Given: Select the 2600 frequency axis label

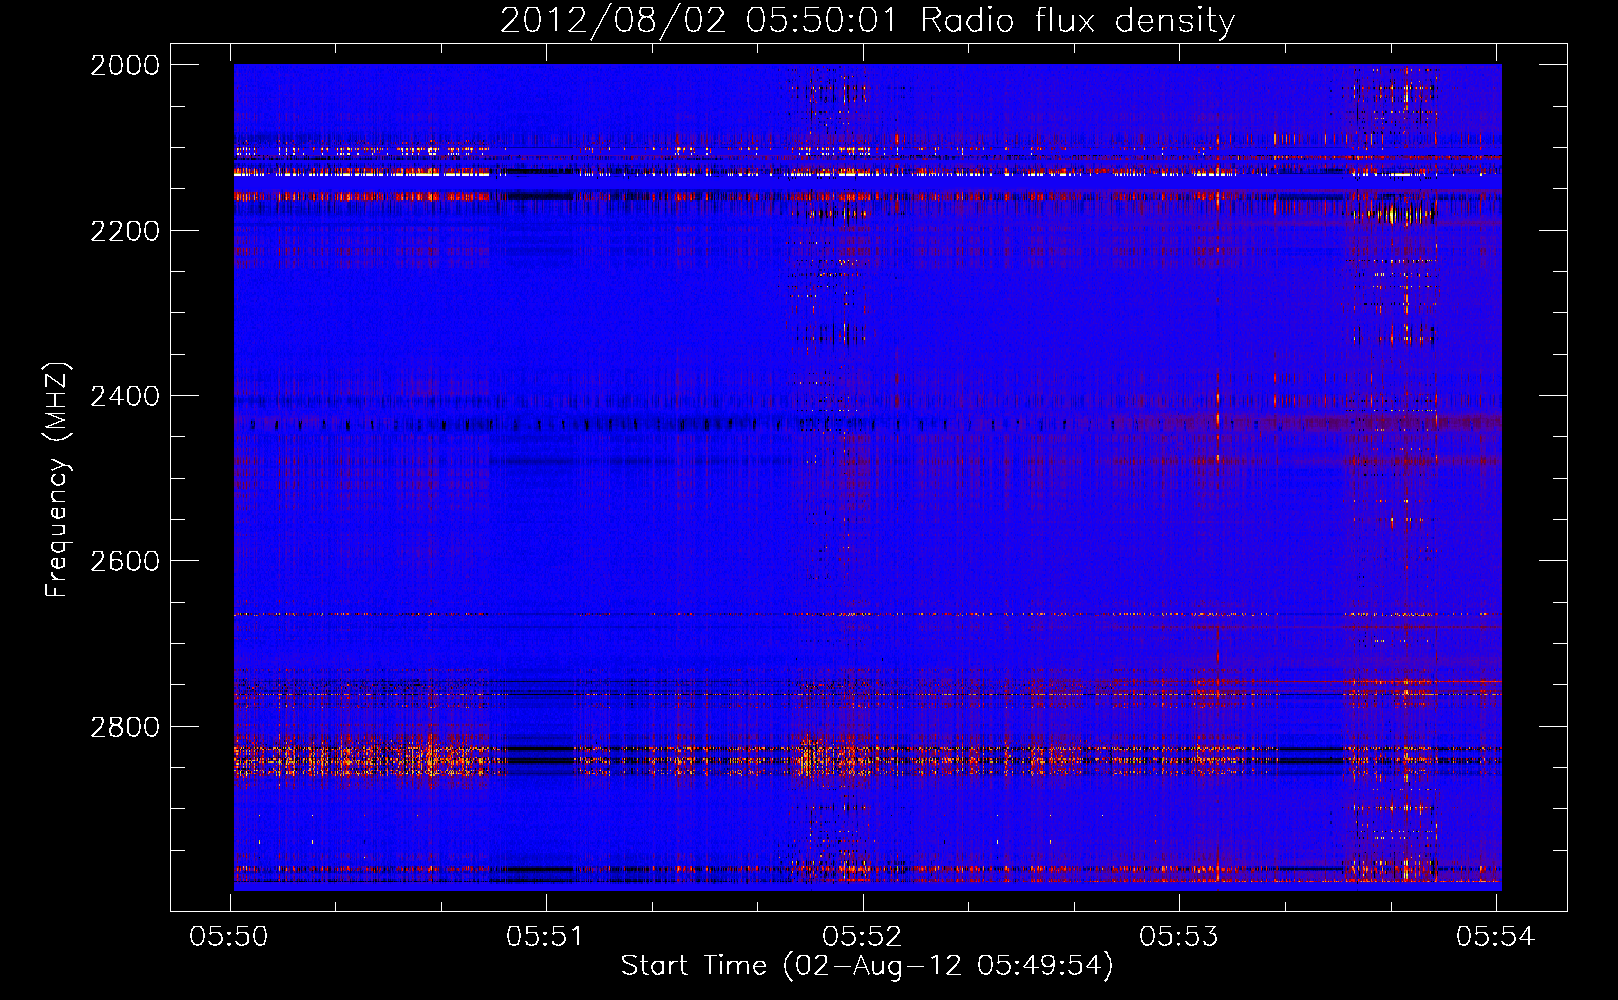Looking at the screenshot, I should [x=125, y=561].
